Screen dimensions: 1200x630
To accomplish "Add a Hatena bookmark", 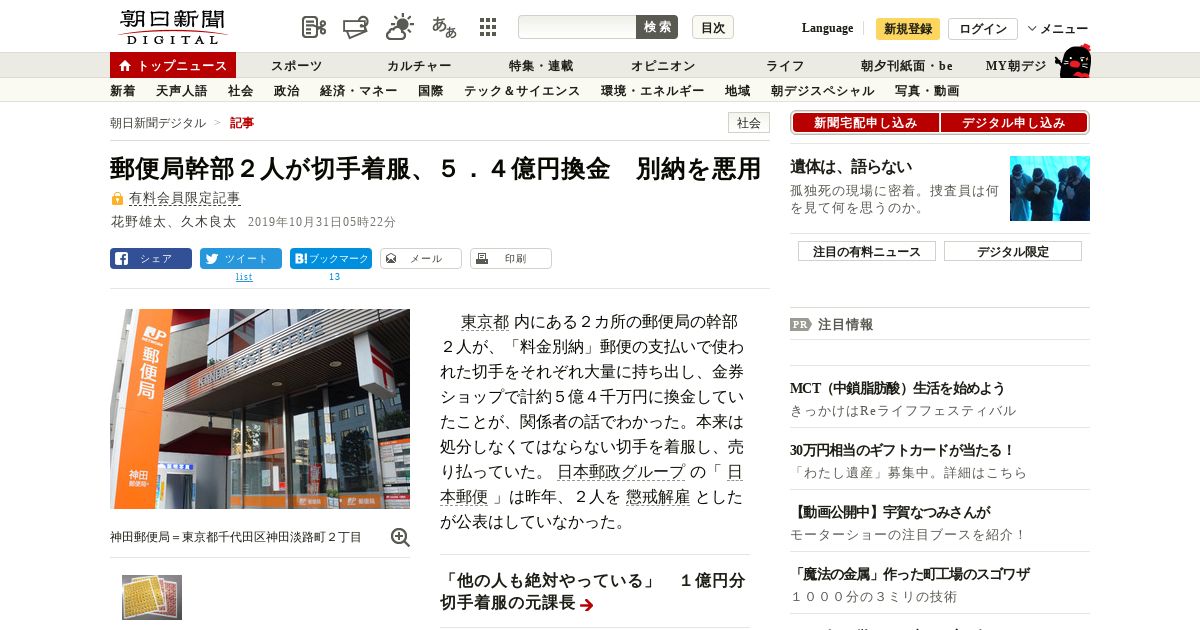I will tap(331, 258).
